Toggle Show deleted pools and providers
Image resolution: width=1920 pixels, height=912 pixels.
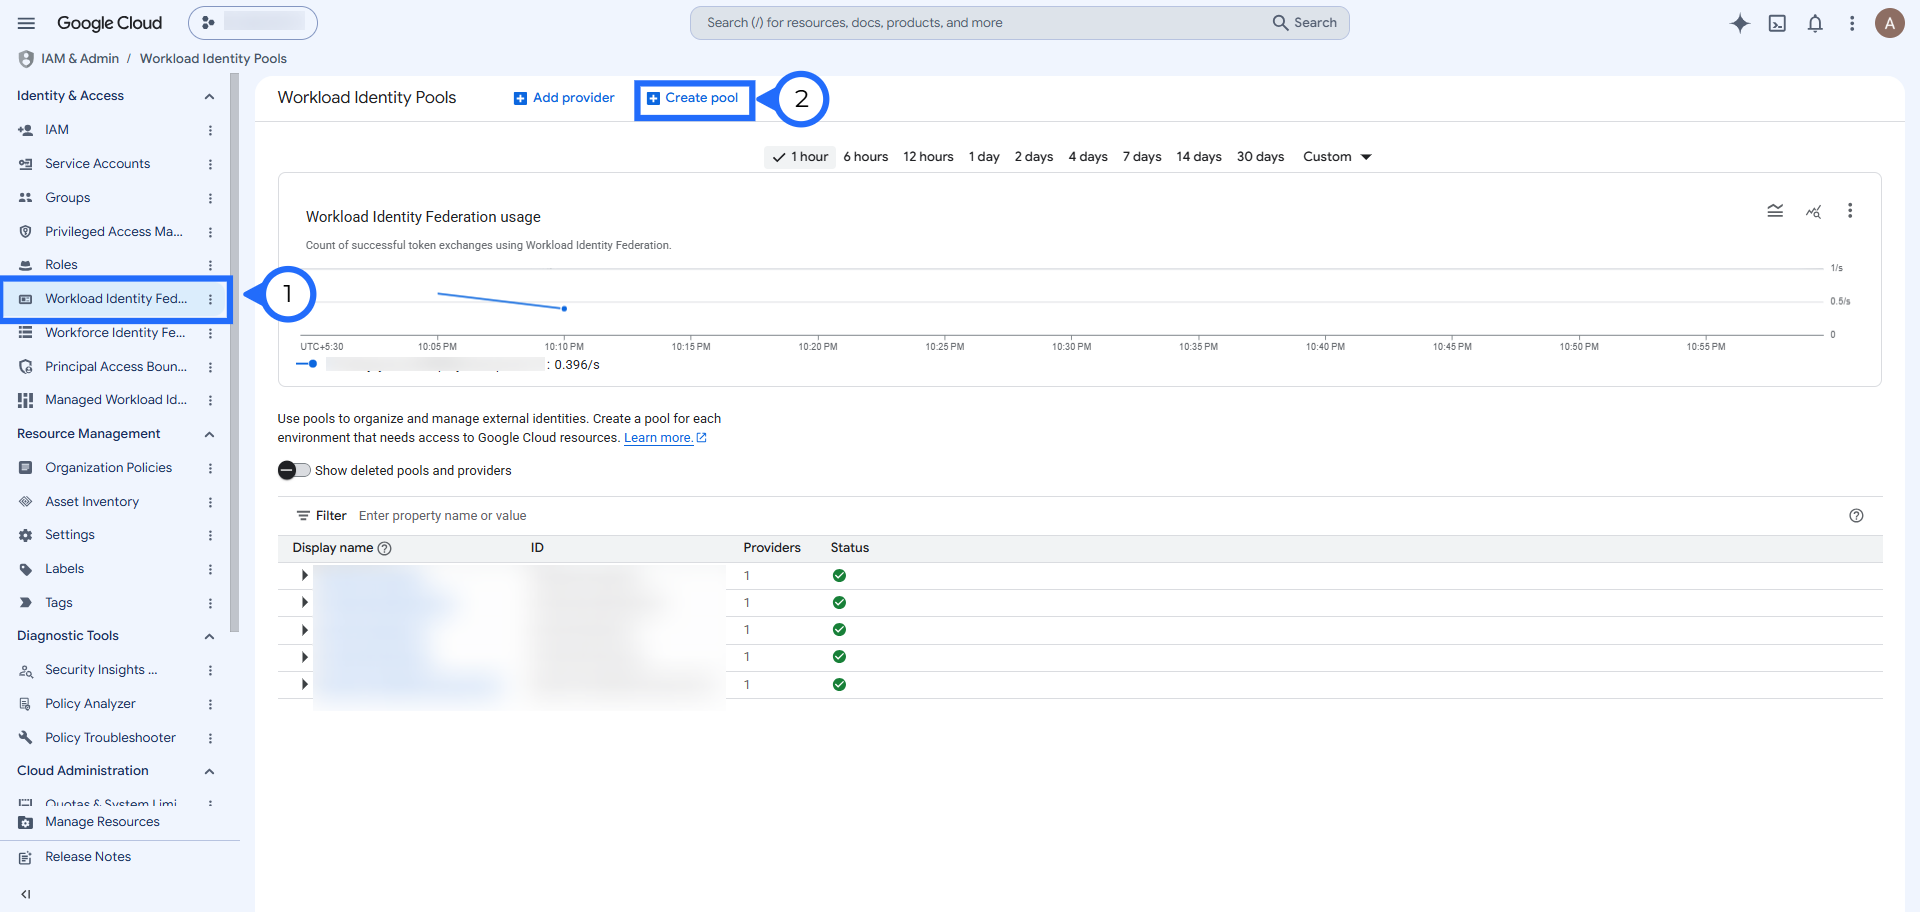pyautogui.click(x=294, y=470)
